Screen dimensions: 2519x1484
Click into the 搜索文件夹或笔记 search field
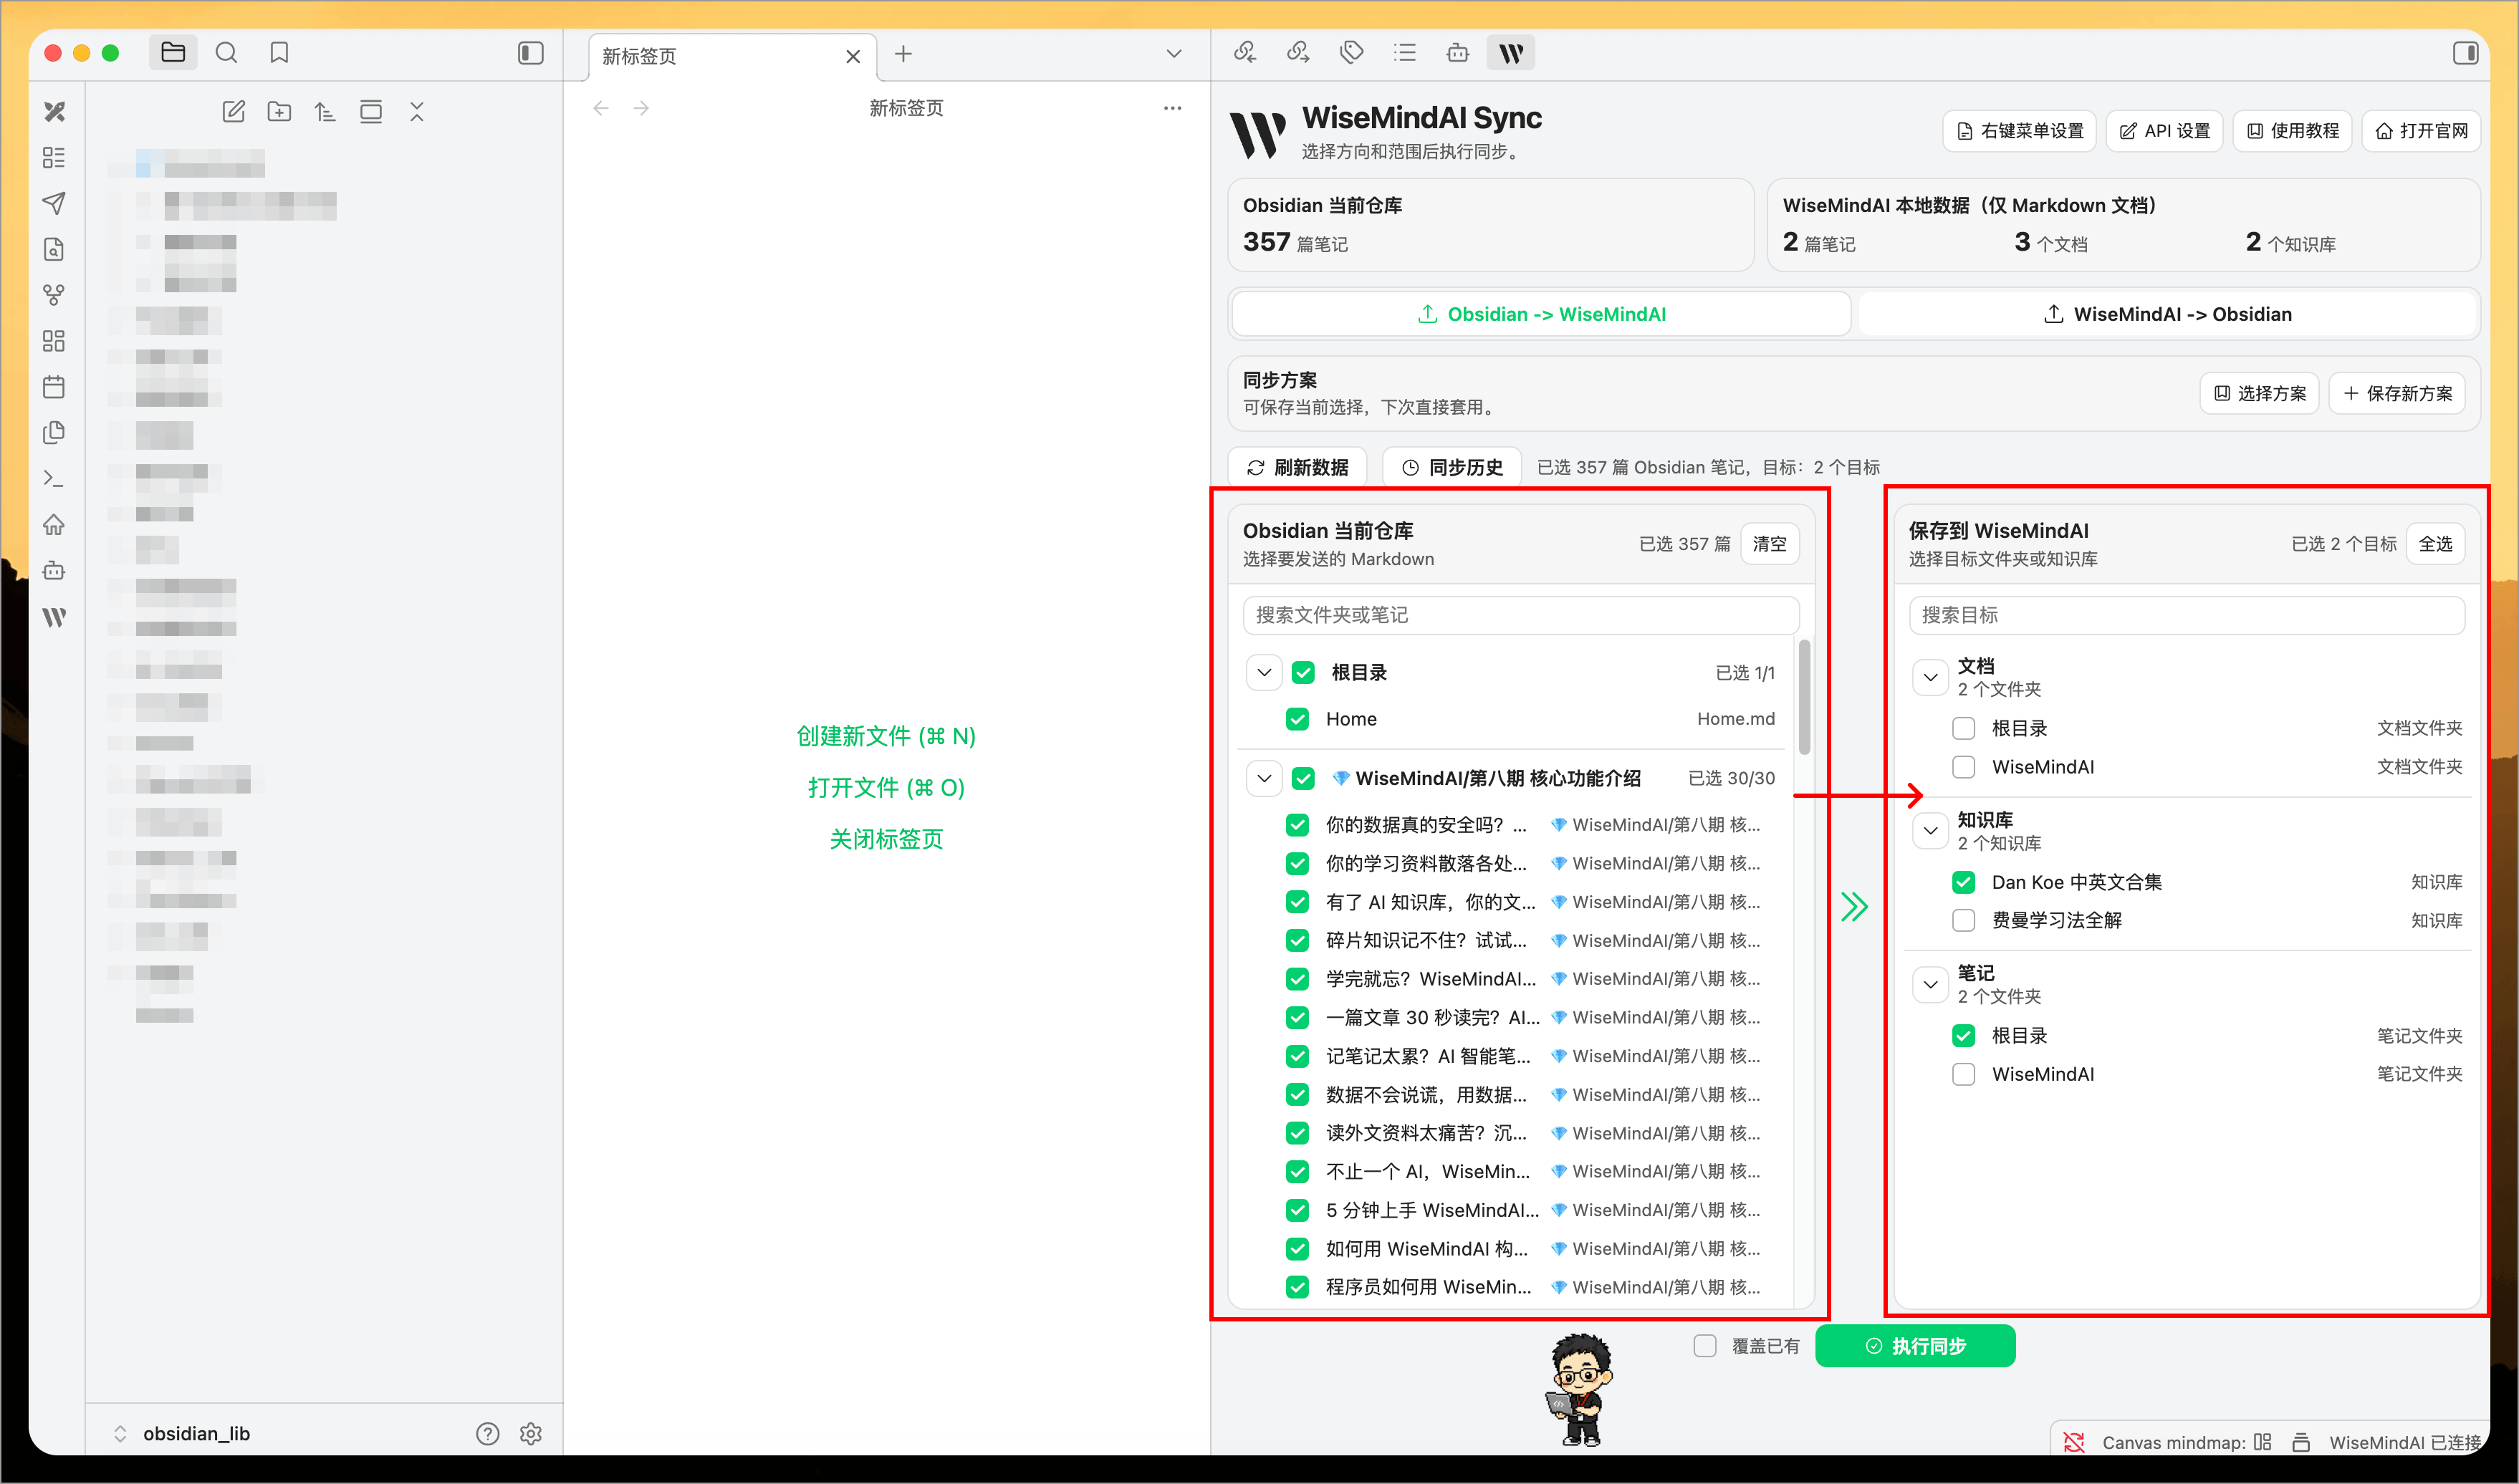1520,615
